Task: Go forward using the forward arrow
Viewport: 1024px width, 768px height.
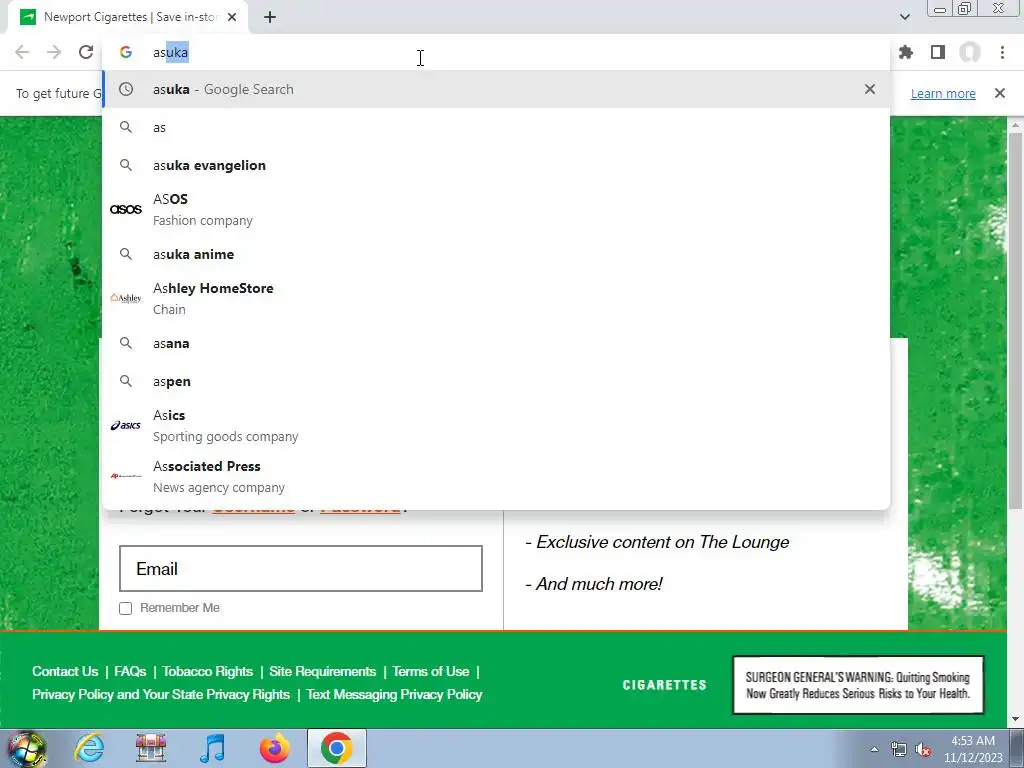Action: click(54, 52)
